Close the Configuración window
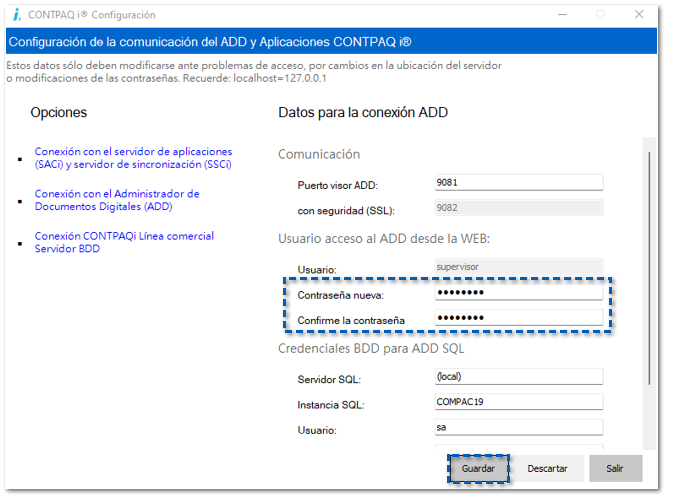674x498 pixels. click(x=639, y=15)
